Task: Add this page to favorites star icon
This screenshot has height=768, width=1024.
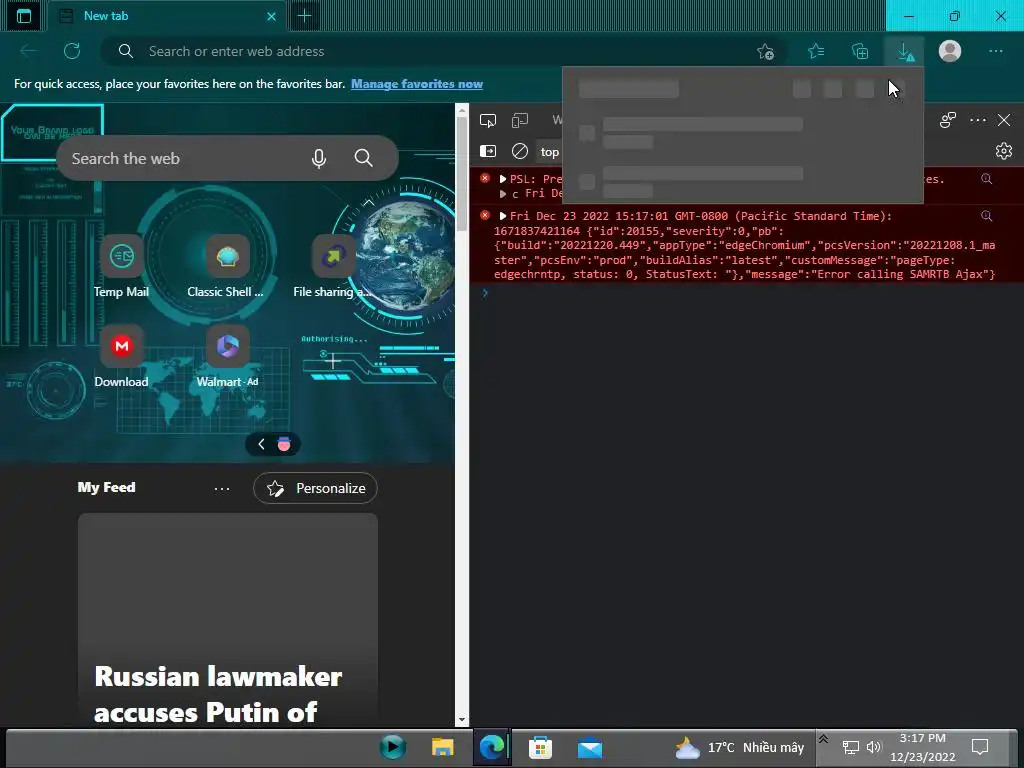Action: pos(765,52)
